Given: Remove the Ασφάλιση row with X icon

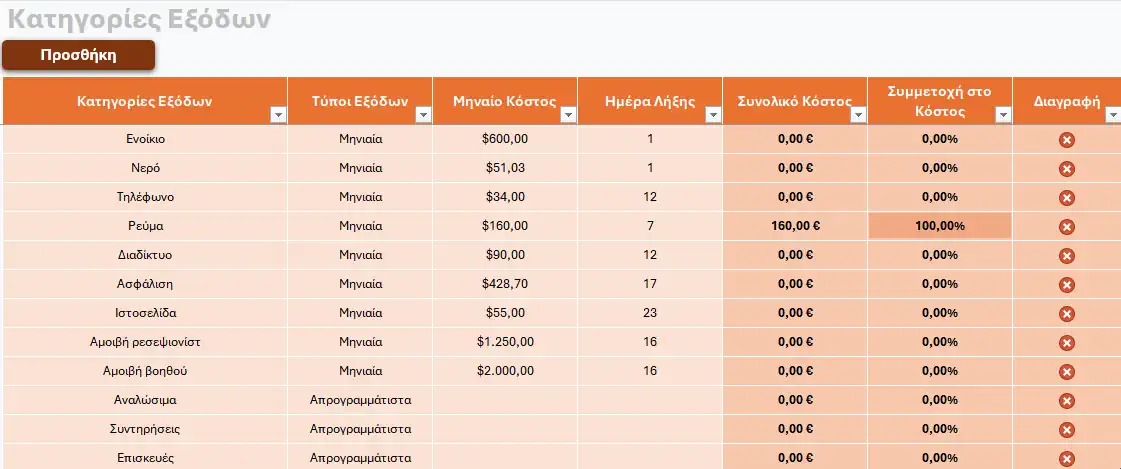Looking at the screenshot, I should [1067, 285].
